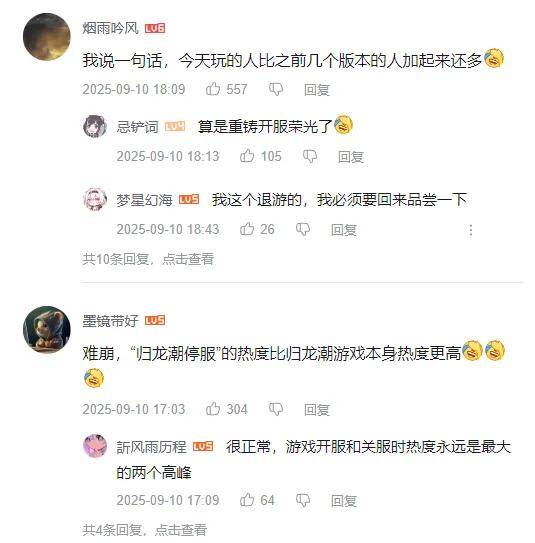Dislike 墨镜带好's comment
This screenshot has width=535, height=543.
(x=276, y=409)
